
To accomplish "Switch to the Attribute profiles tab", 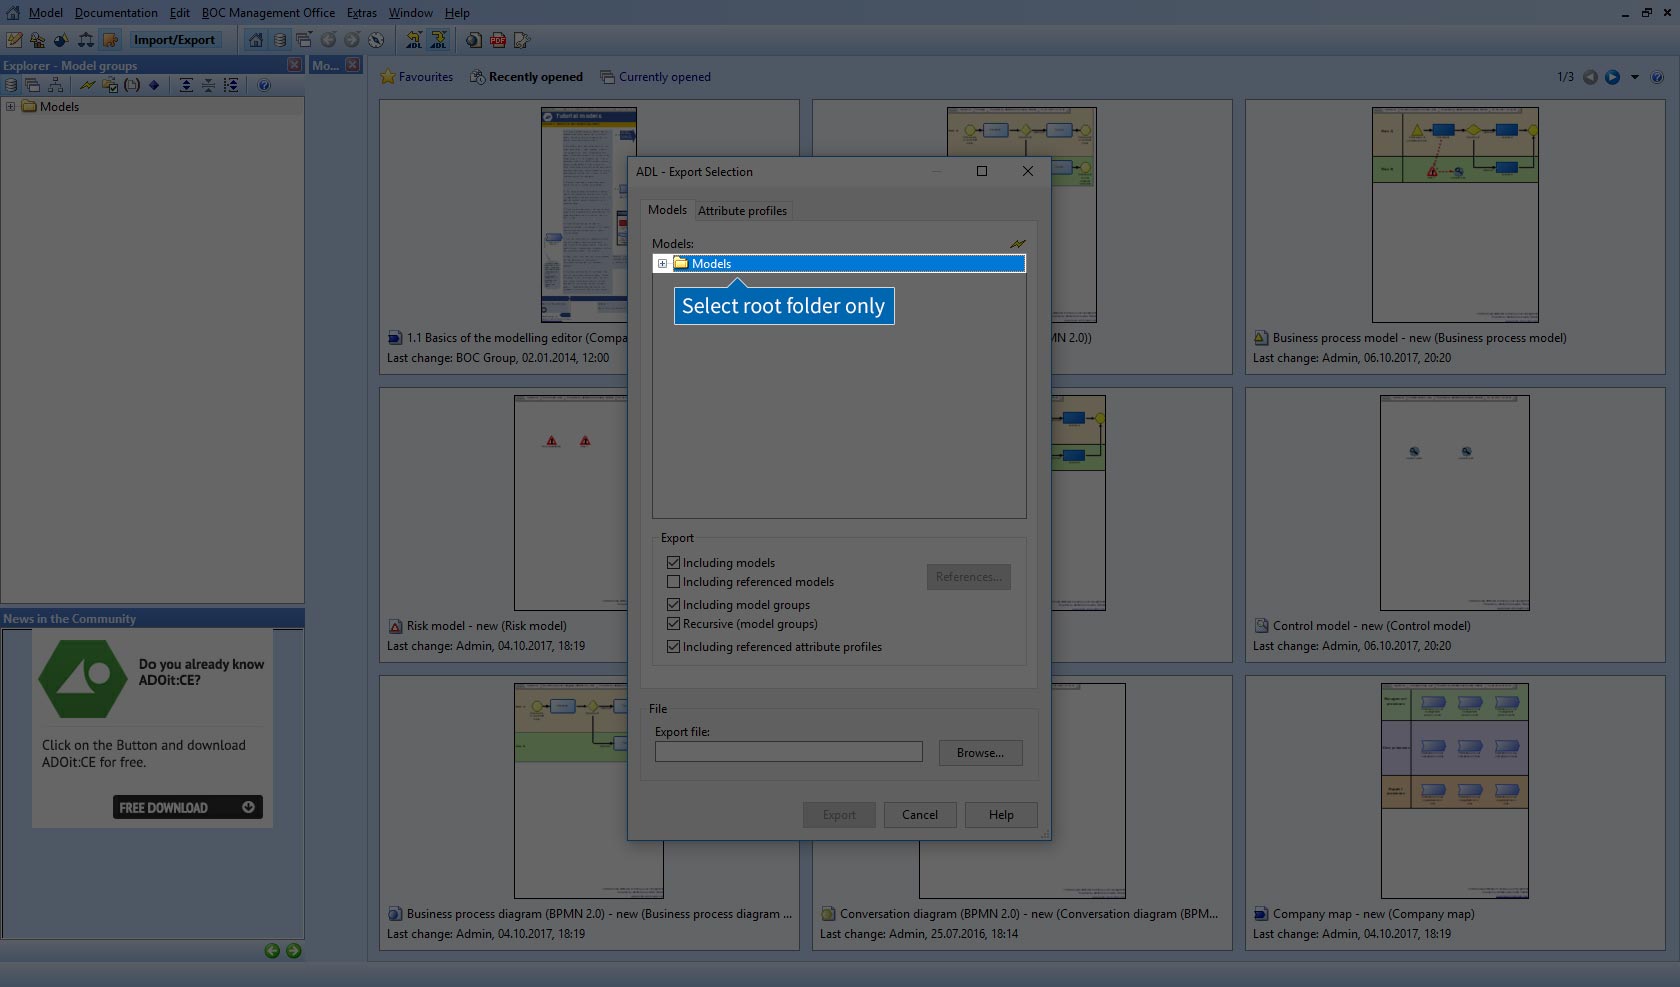I will point(742,211).
